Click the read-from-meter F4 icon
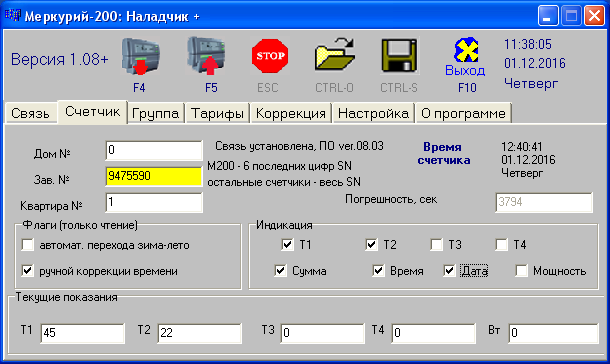610x364 pixels. point(140,56)
